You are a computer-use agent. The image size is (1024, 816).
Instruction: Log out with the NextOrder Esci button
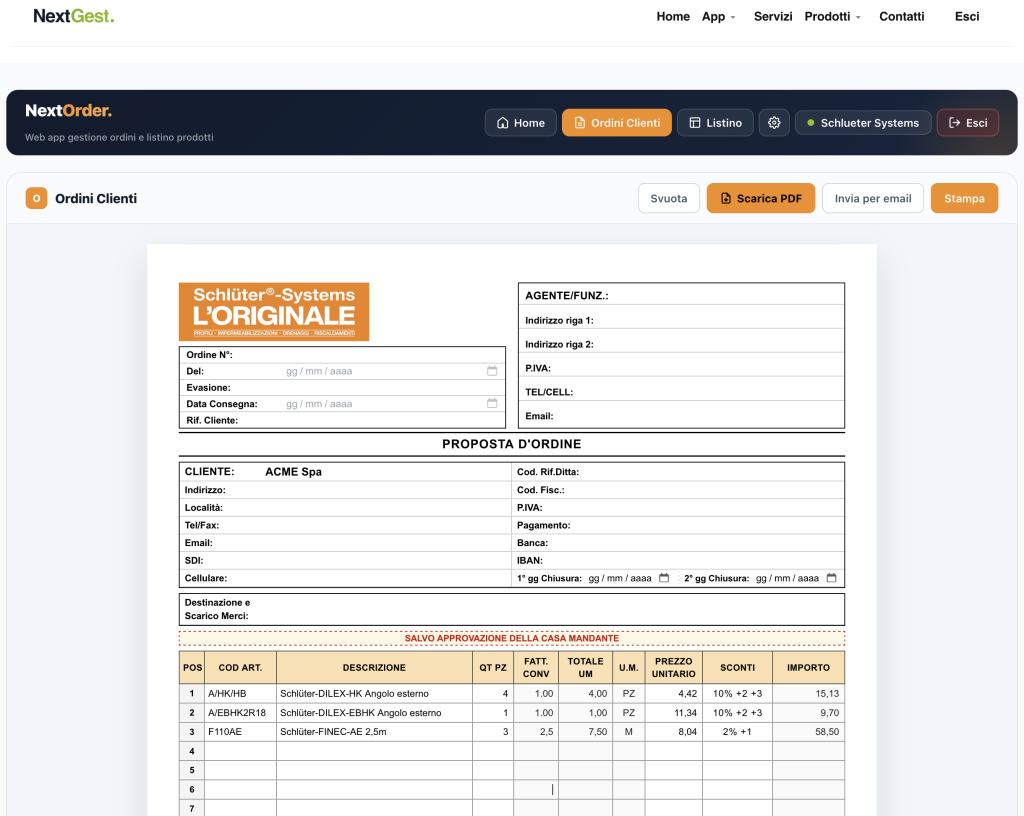click(968, 123)
